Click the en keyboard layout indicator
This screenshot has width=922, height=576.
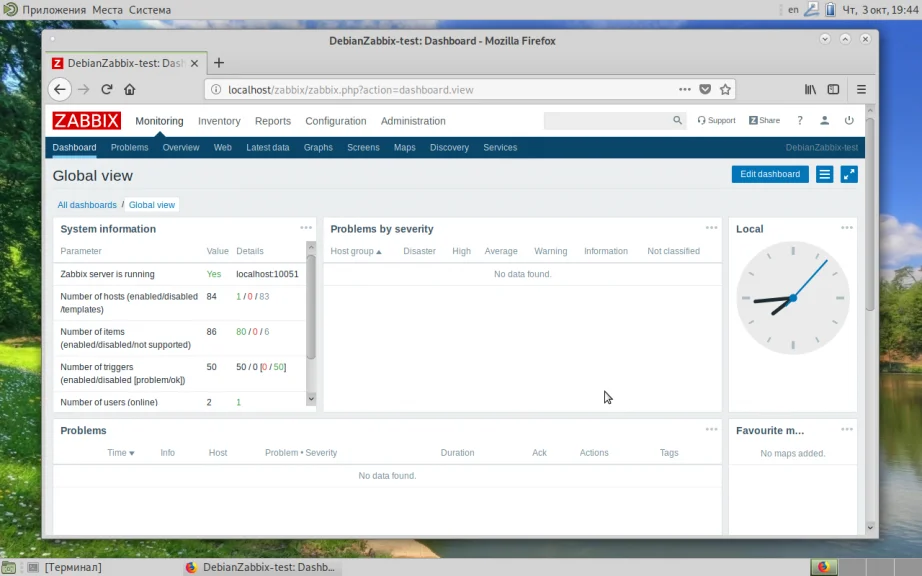[x=793, y=9]
